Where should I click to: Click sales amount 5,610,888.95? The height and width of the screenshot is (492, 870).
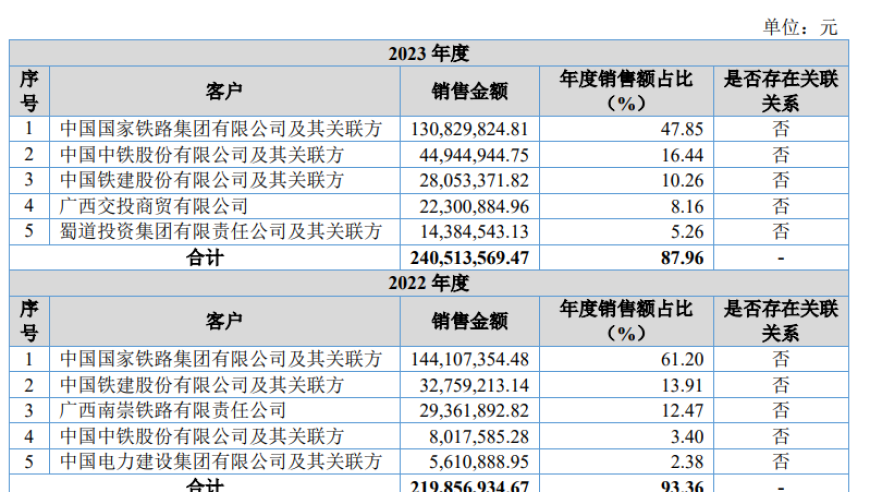point(479,461)
